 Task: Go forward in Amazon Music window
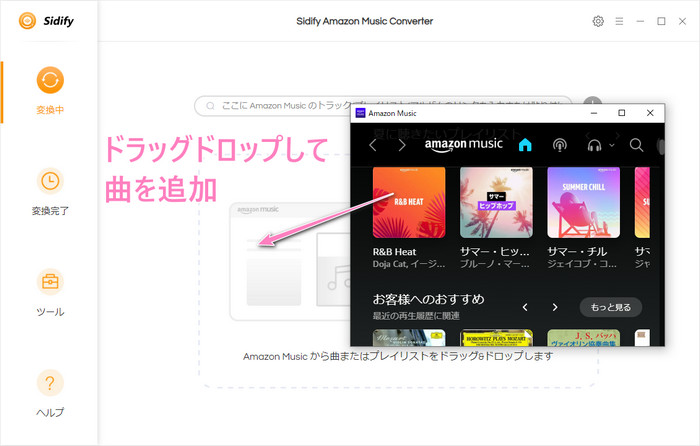402,145
